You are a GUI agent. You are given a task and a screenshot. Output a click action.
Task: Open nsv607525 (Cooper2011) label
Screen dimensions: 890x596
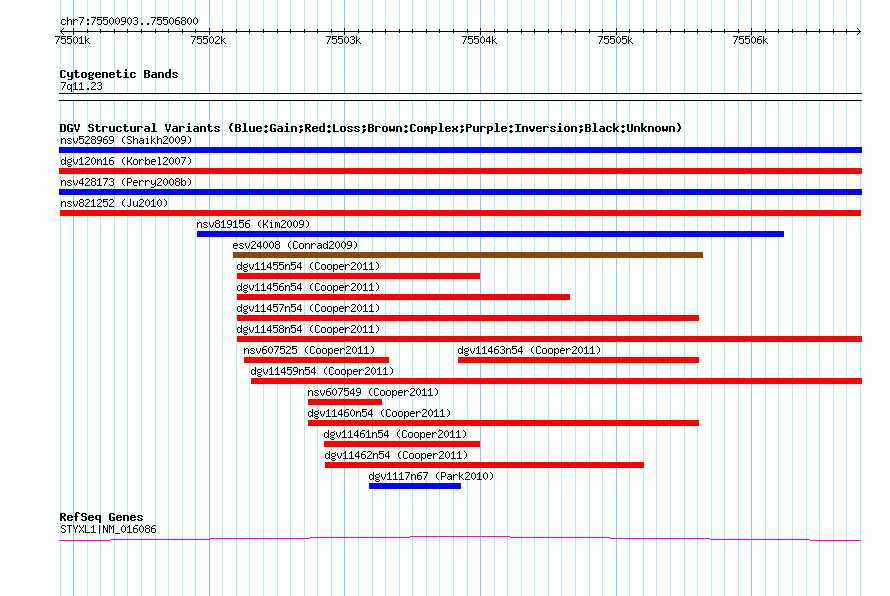click(x=309, y=350)
